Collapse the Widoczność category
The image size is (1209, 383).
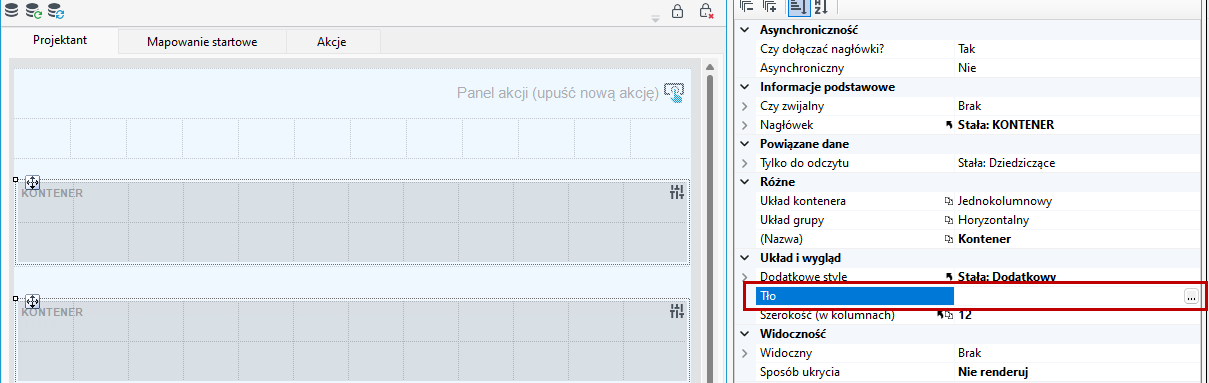[x=744, y=334]
